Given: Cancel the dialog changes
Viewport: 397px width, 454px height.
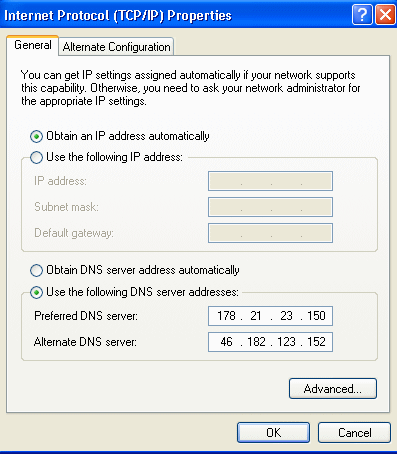Looking at the screenshot, I should pyautogui.click(x=354, y=433).
